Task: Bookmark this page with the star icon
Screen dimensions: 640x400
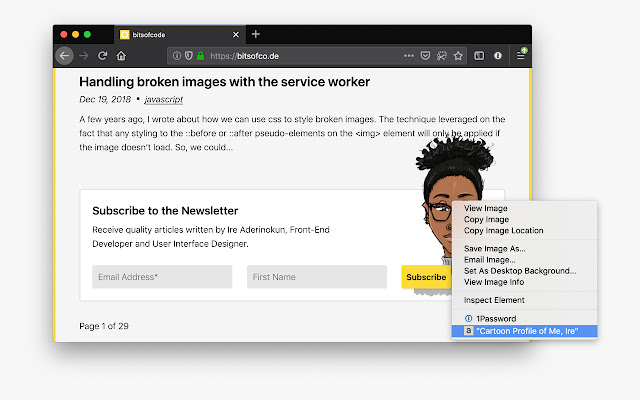Action: click(458, 56)
